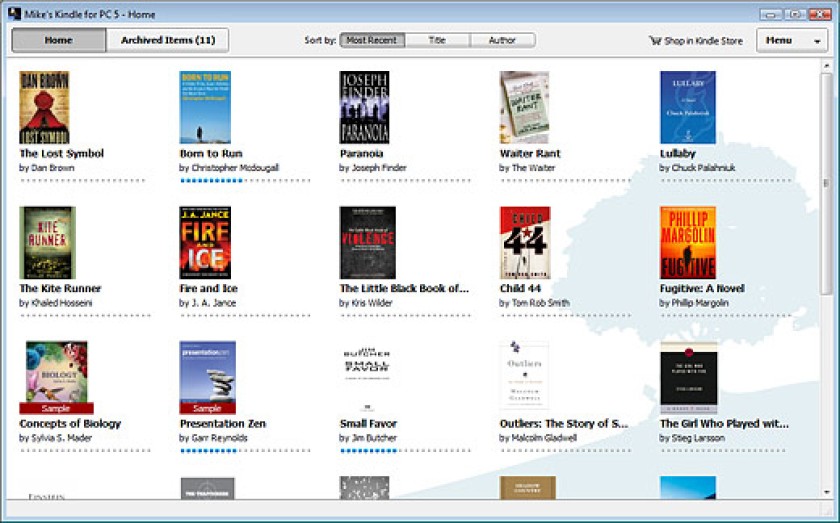
Task: Open The Little Black Book of Violence cover
Action: tap(368, 243)
